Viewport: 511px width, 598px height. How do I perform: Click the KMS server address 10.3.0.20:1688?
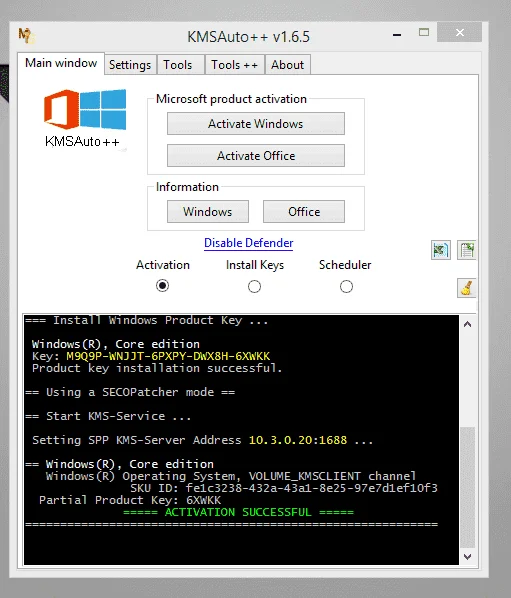[x=298, y=440]
